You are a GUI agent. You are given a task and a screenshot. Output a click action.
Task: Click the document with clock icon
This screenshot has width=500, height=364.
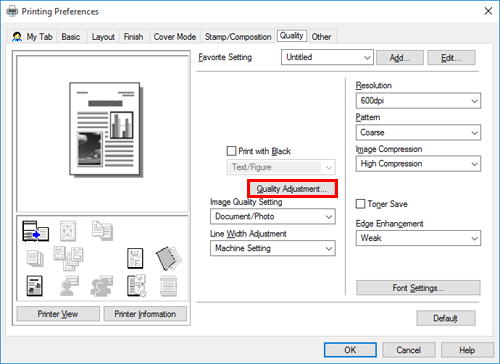[x=136, y=286]
